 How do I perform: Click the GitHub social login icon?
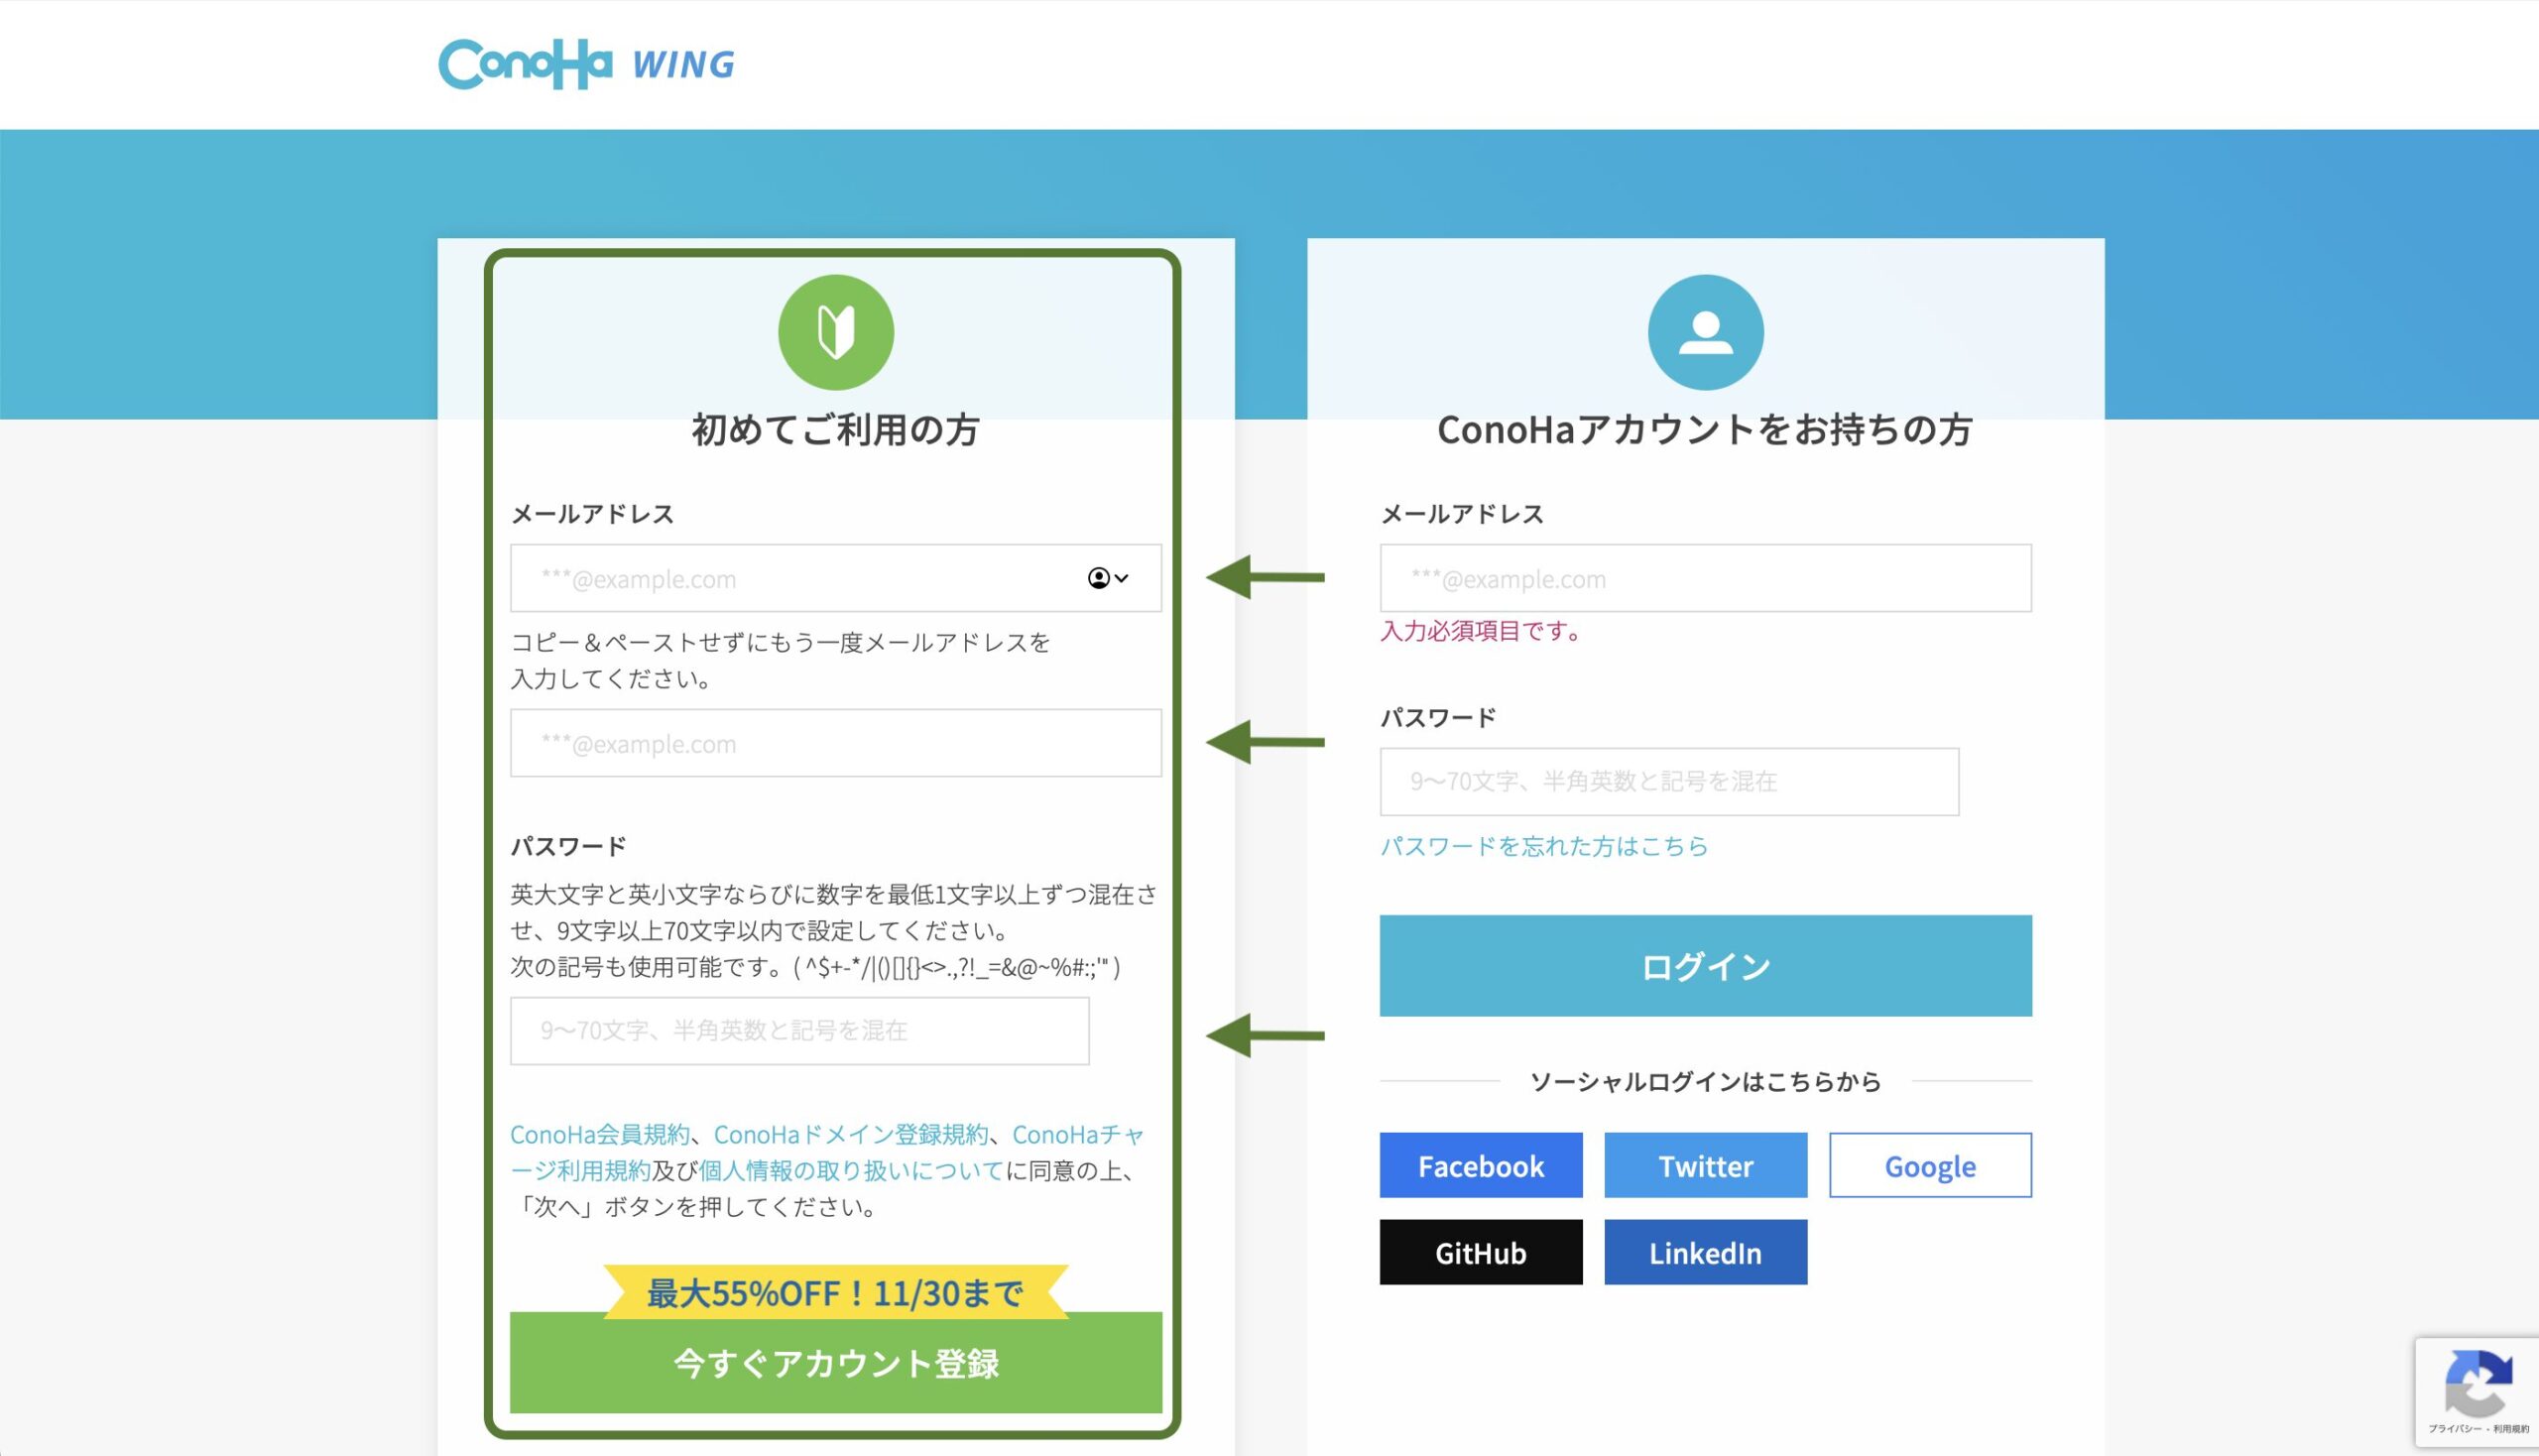pos(1479,1252)
